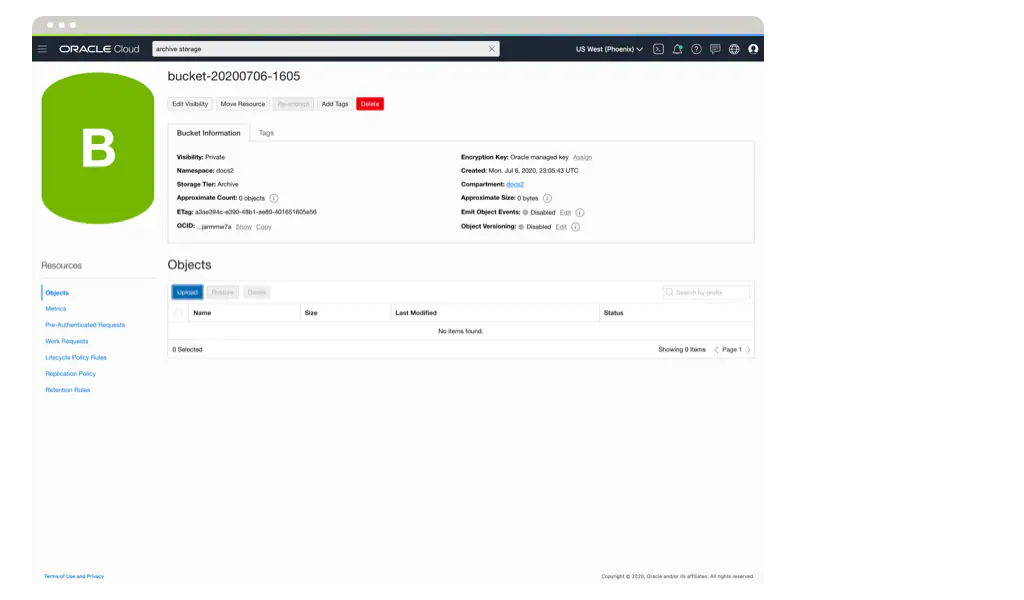Select Metrics in Resources sidebar
The image size is (1024, 600).
(56, 309)
